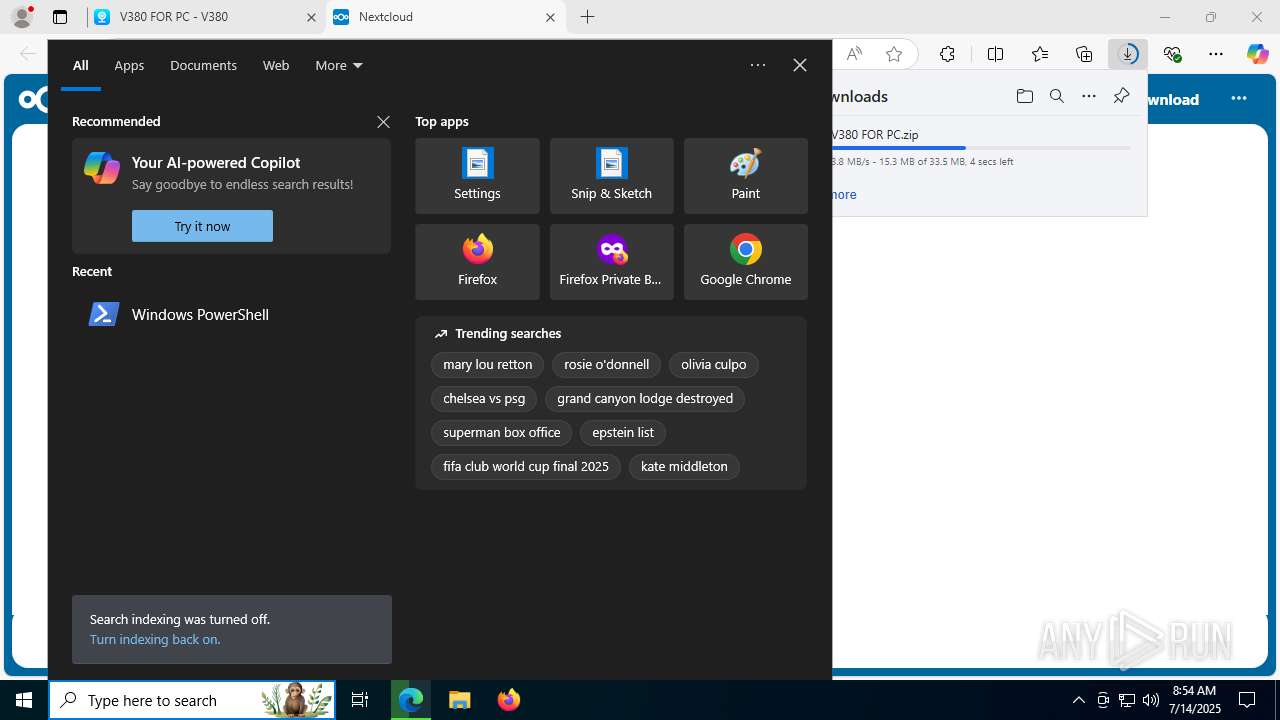
Task: Open Paint from Top apps
Action: tap(745, 176)
